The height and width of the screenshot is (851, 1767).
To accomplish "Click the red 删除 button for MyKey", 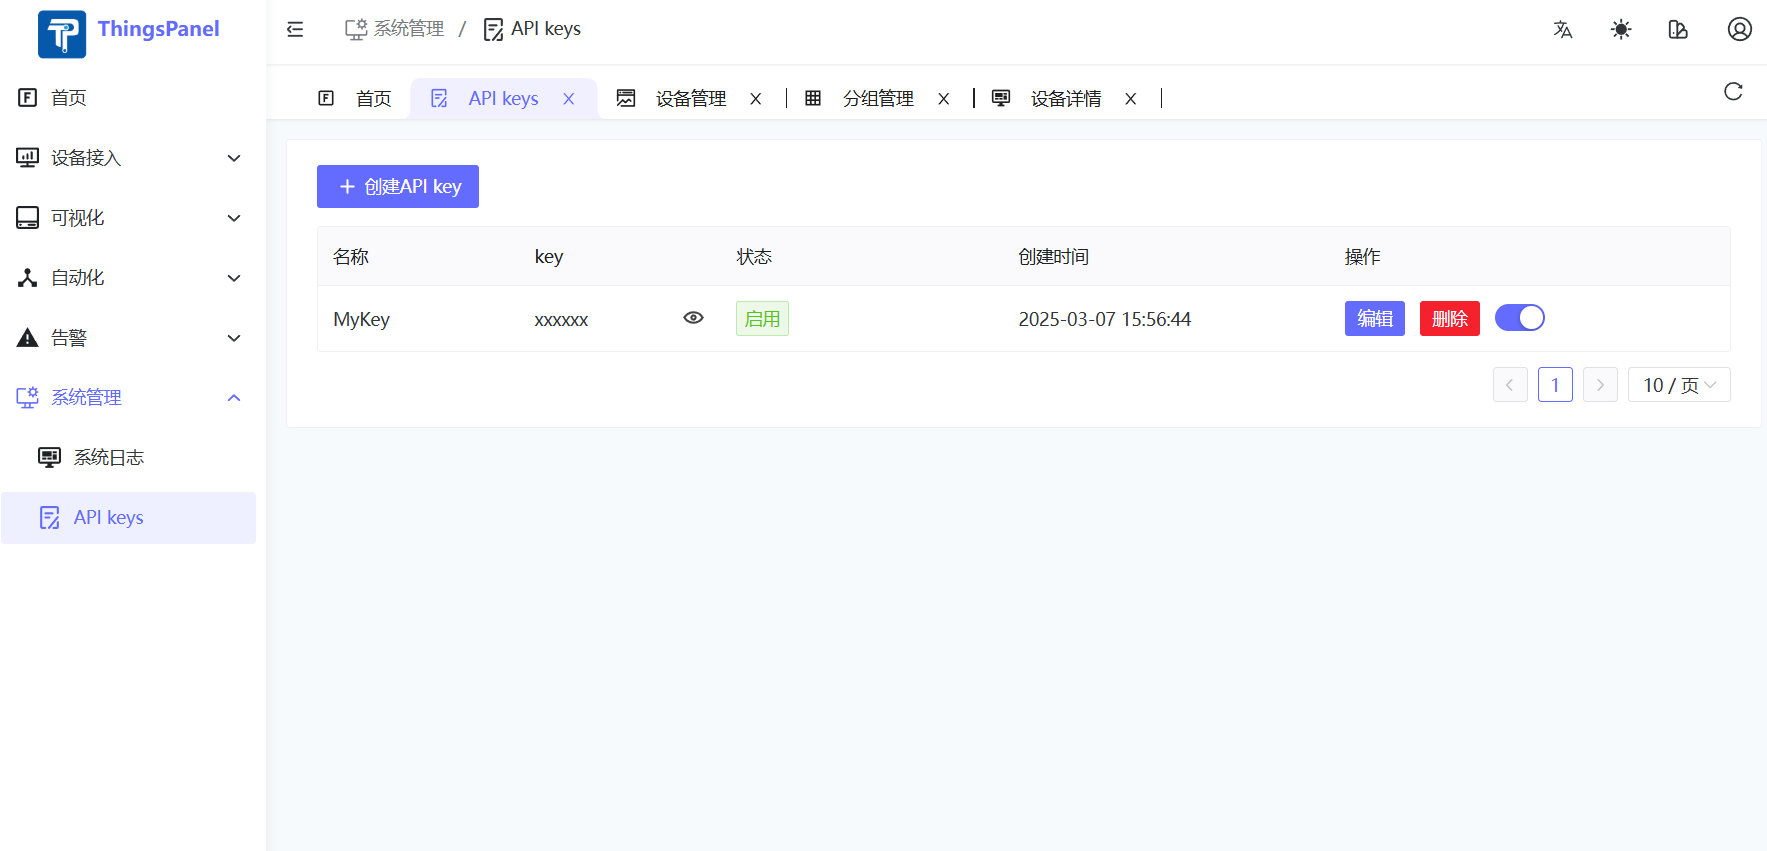I will pos(1449,319).
